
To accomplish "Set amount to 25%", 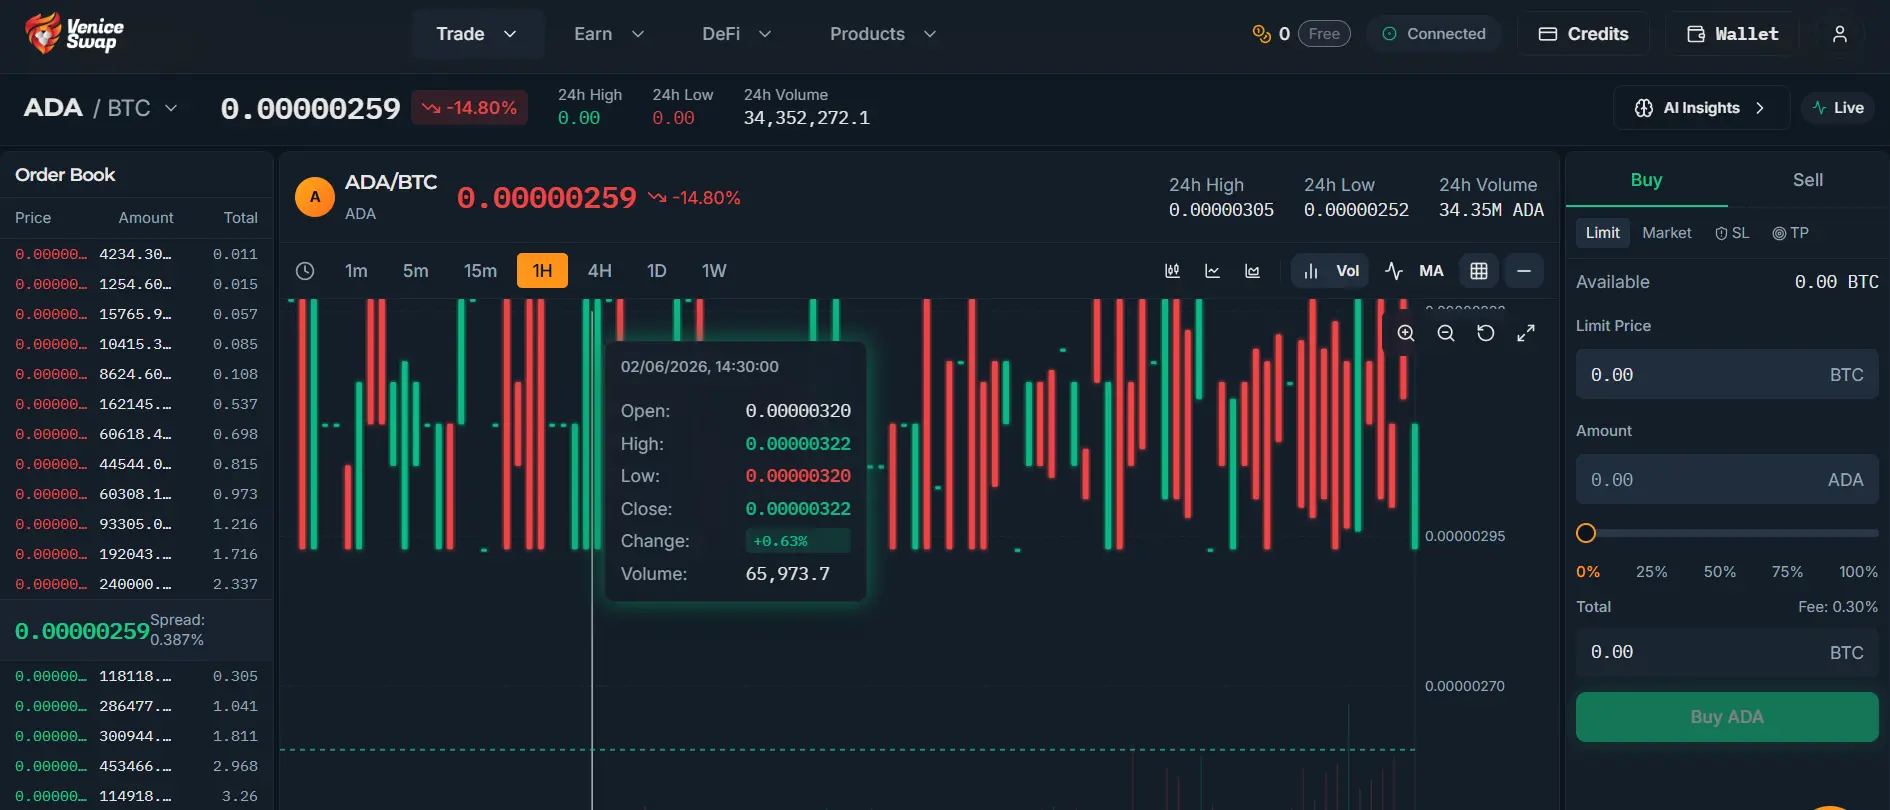I will click(1651, 572).
